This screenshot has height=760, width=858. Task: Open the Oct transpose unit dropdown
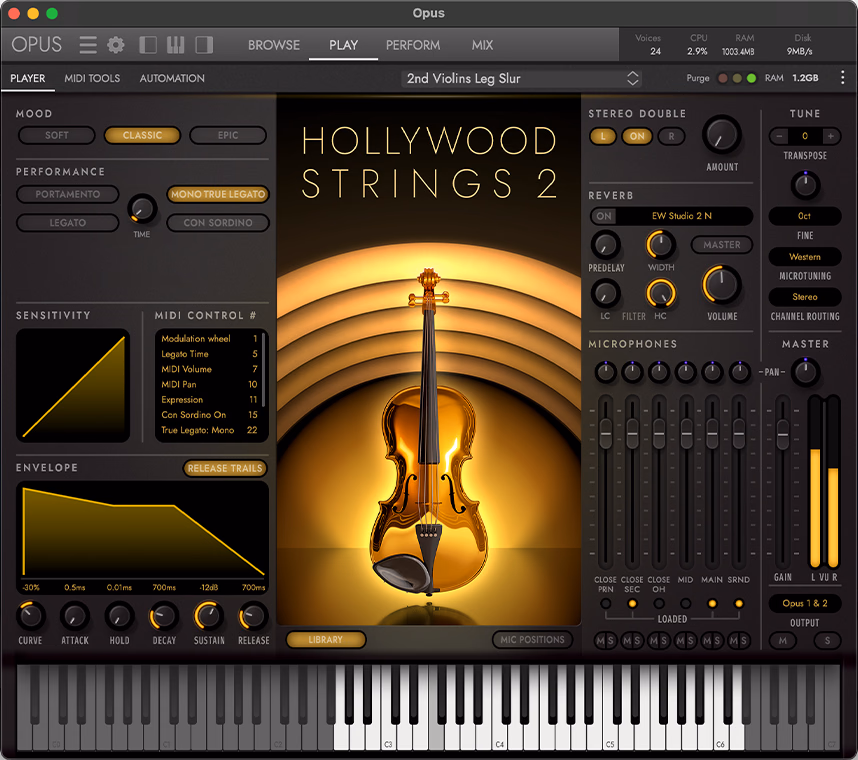pos(805,216)
